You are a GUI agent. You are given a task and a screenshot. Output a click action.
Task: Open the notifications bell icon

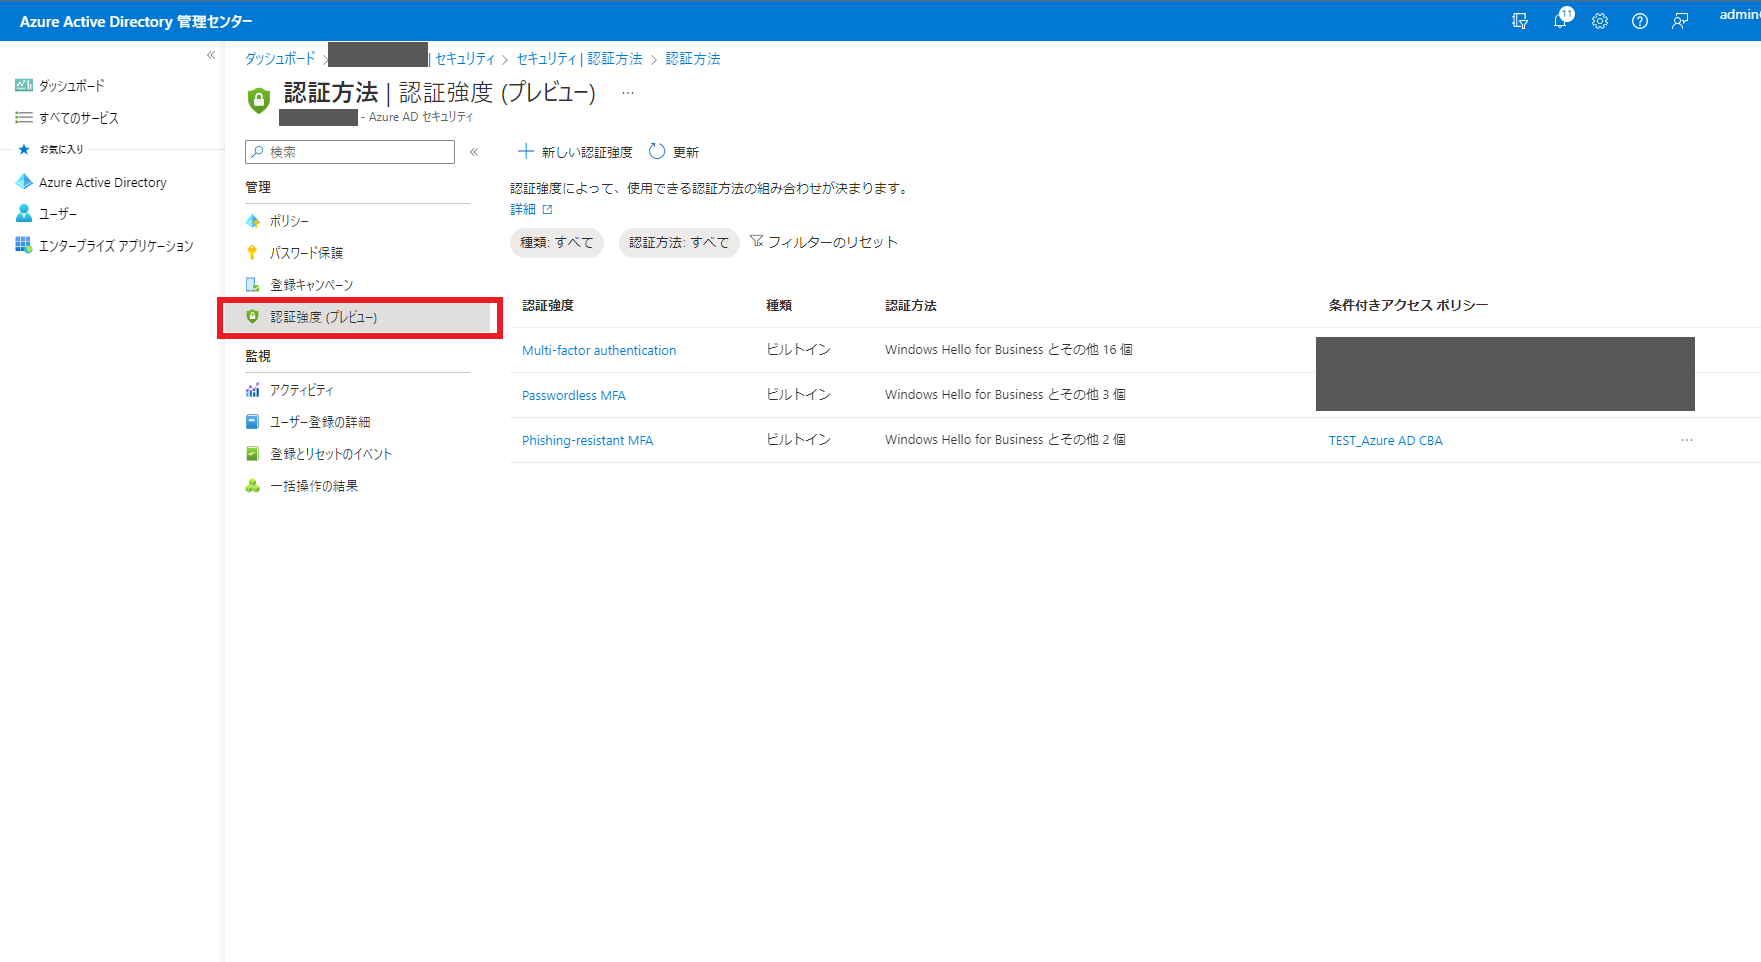[x=1560, y=20]
